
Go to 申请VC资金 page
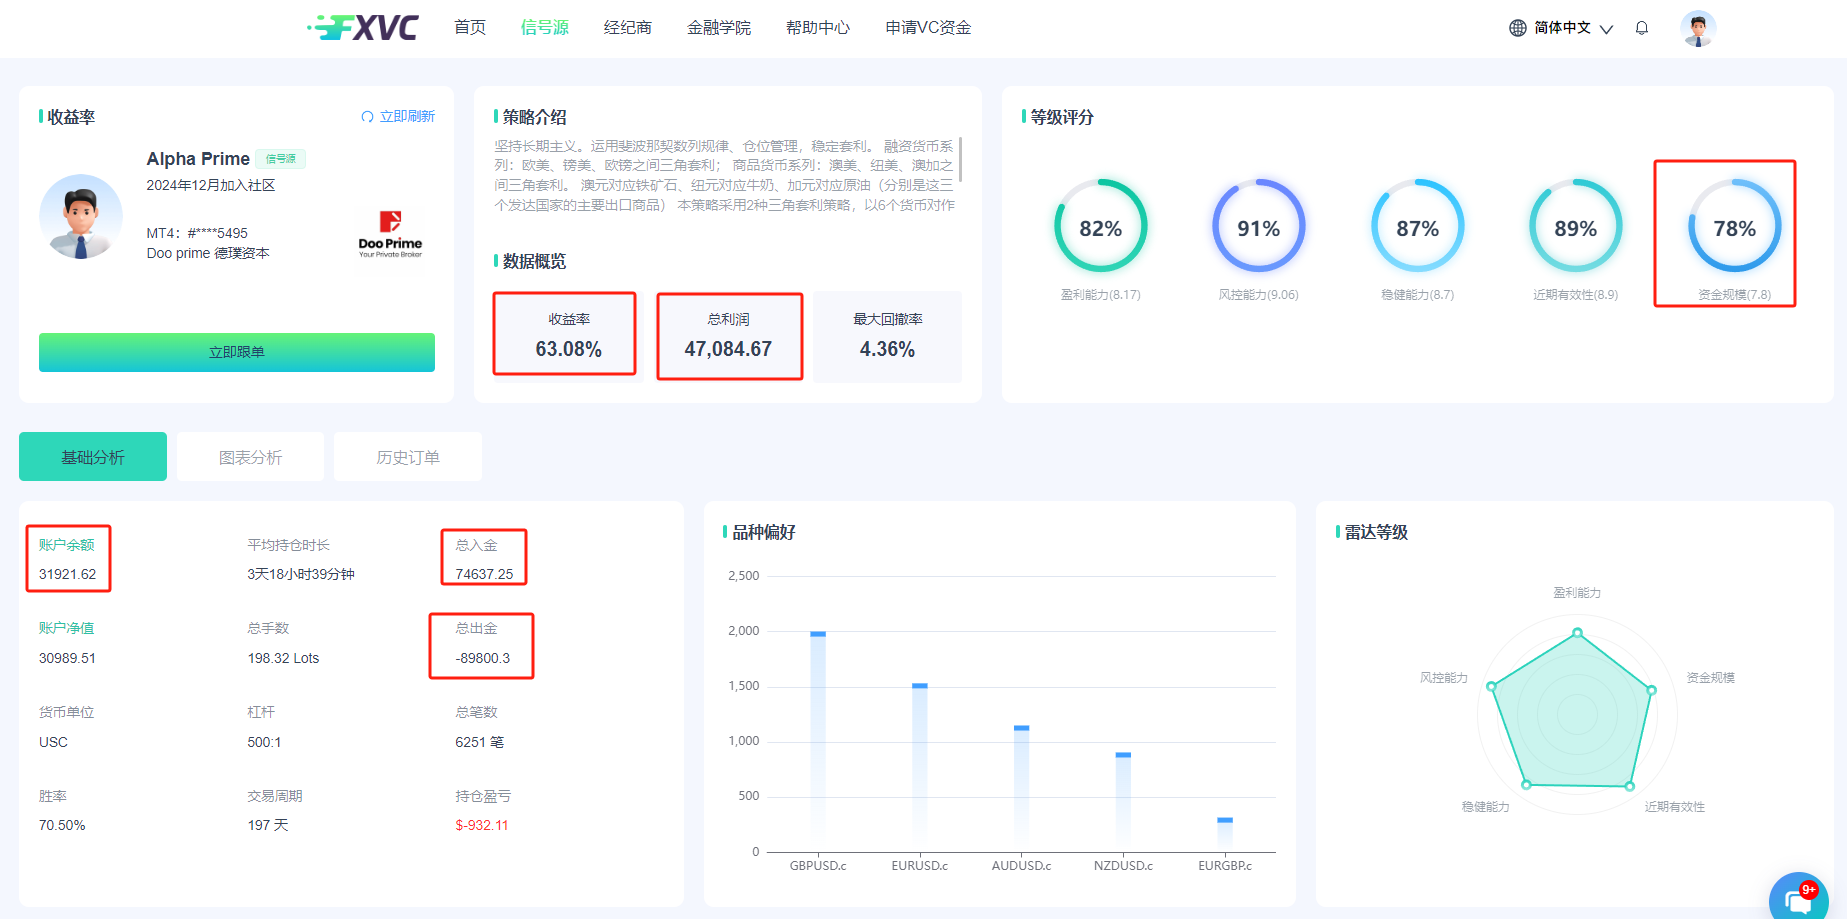(928, 28)
